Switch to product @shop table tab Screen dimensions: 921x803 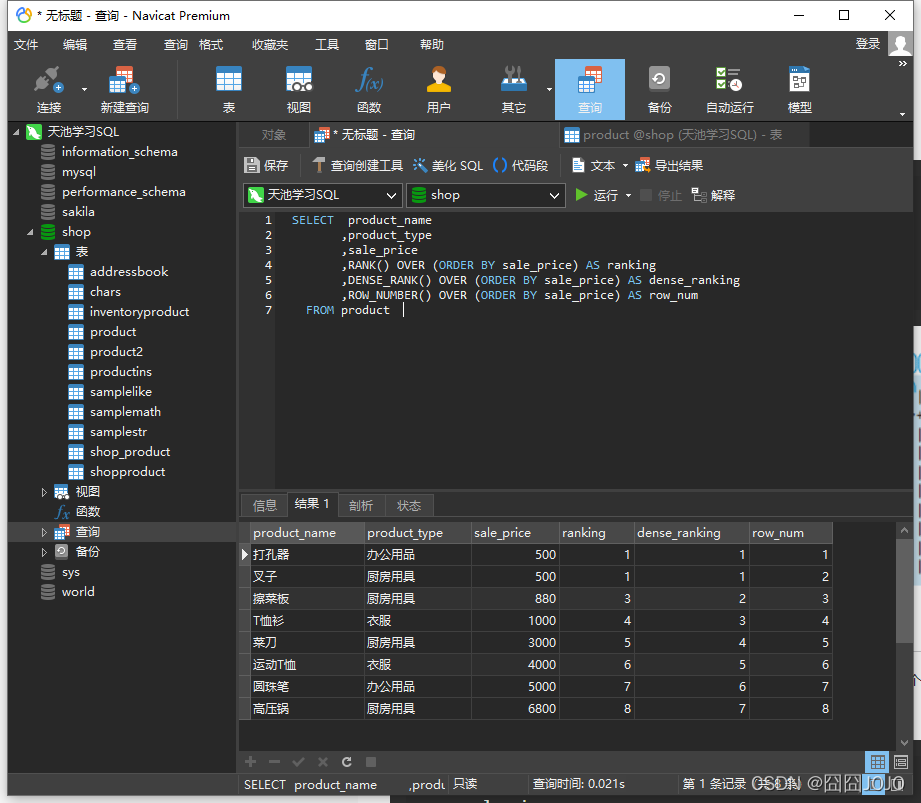684,135
